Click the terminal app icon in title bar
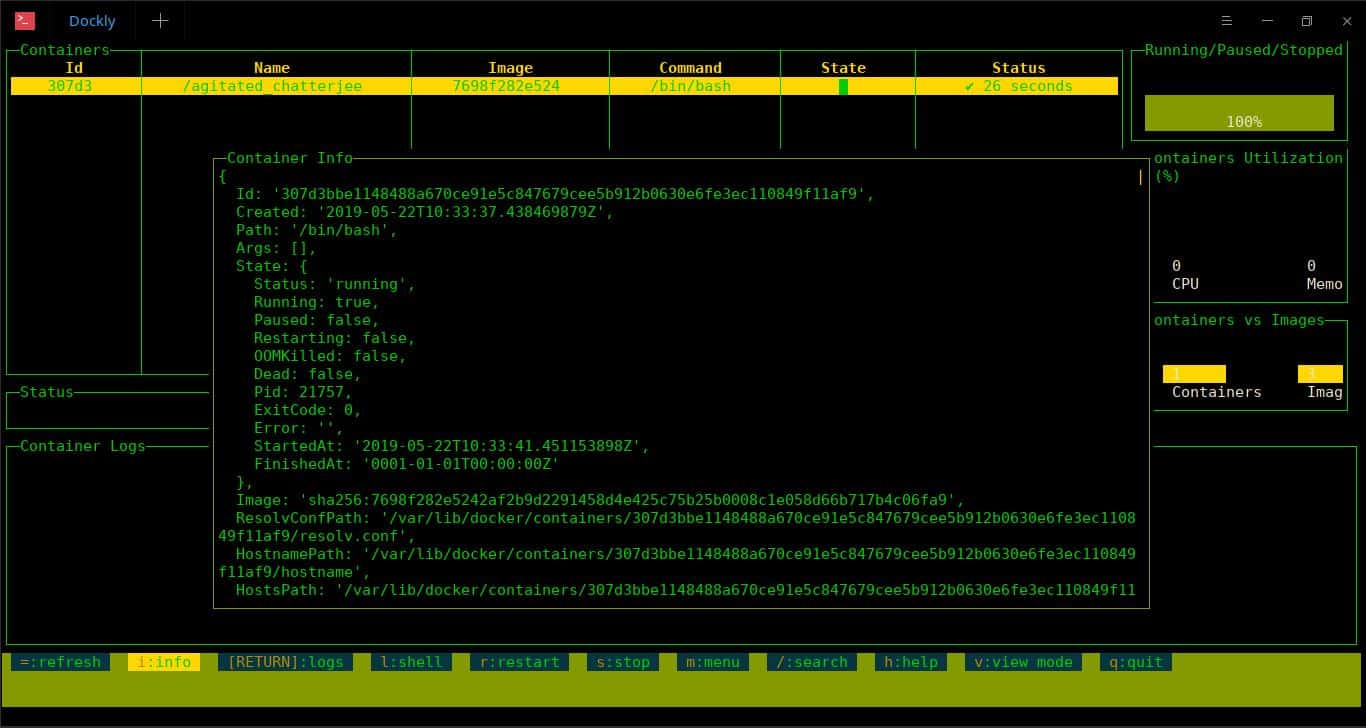 (x=24, y=20)
